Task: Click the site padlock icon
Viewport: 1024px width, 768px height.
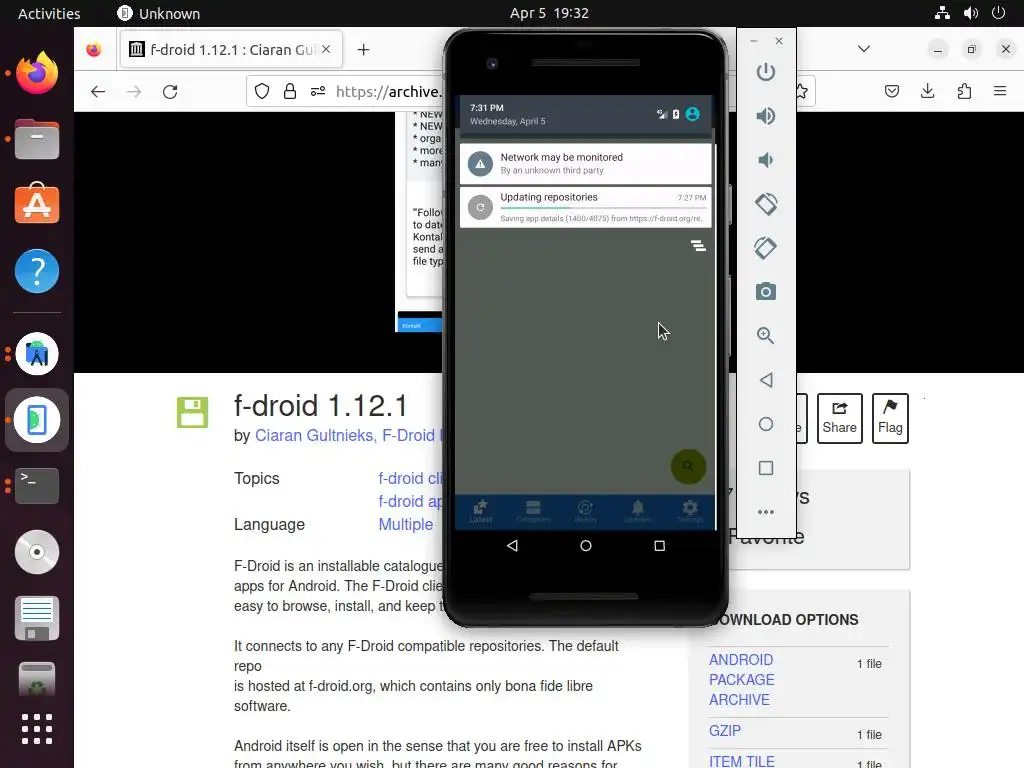Action: click(x=290, y=91)
